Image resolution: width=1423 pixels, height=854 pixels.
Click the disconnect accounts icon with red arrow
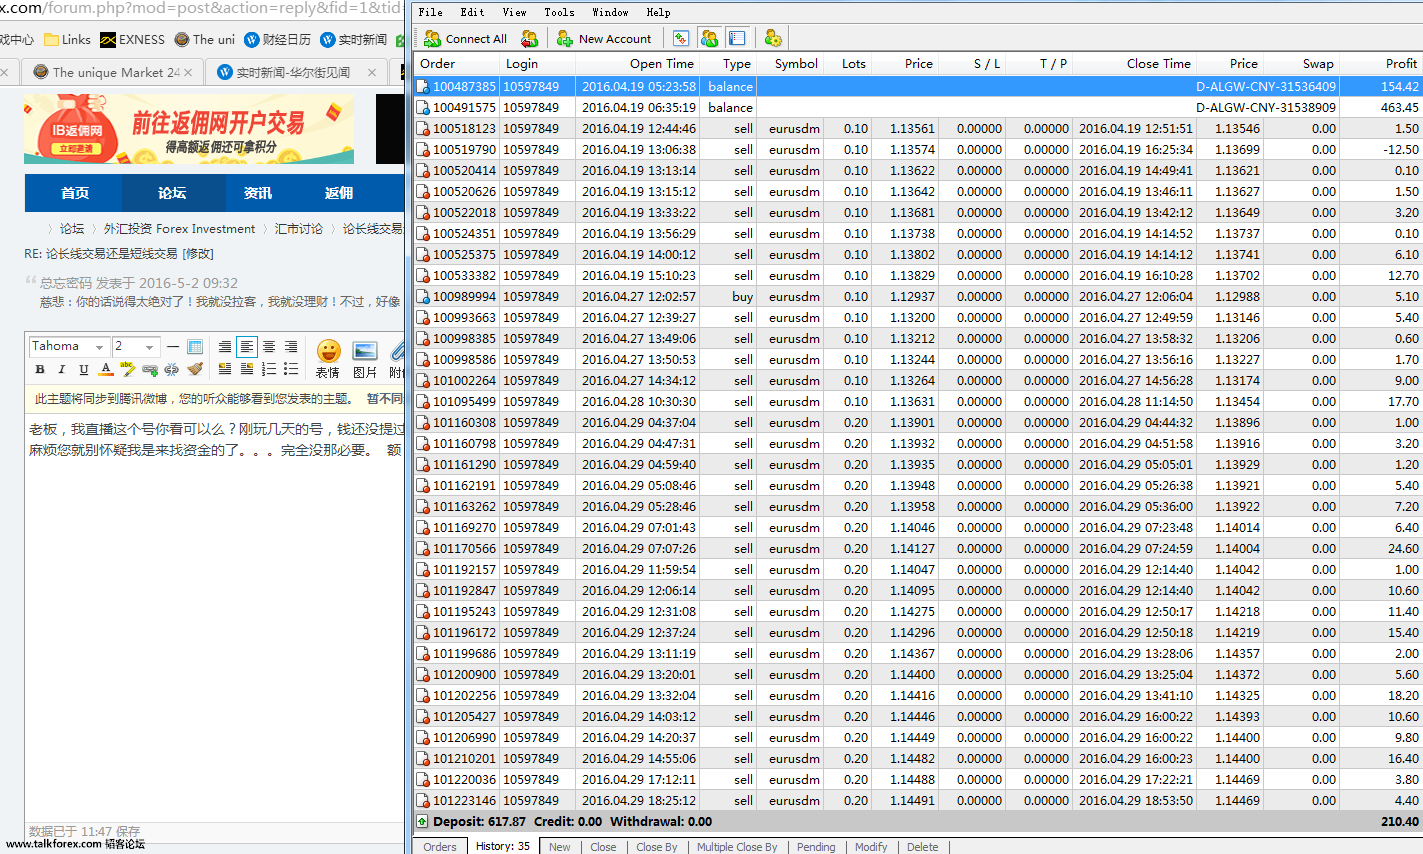(530, 38)
